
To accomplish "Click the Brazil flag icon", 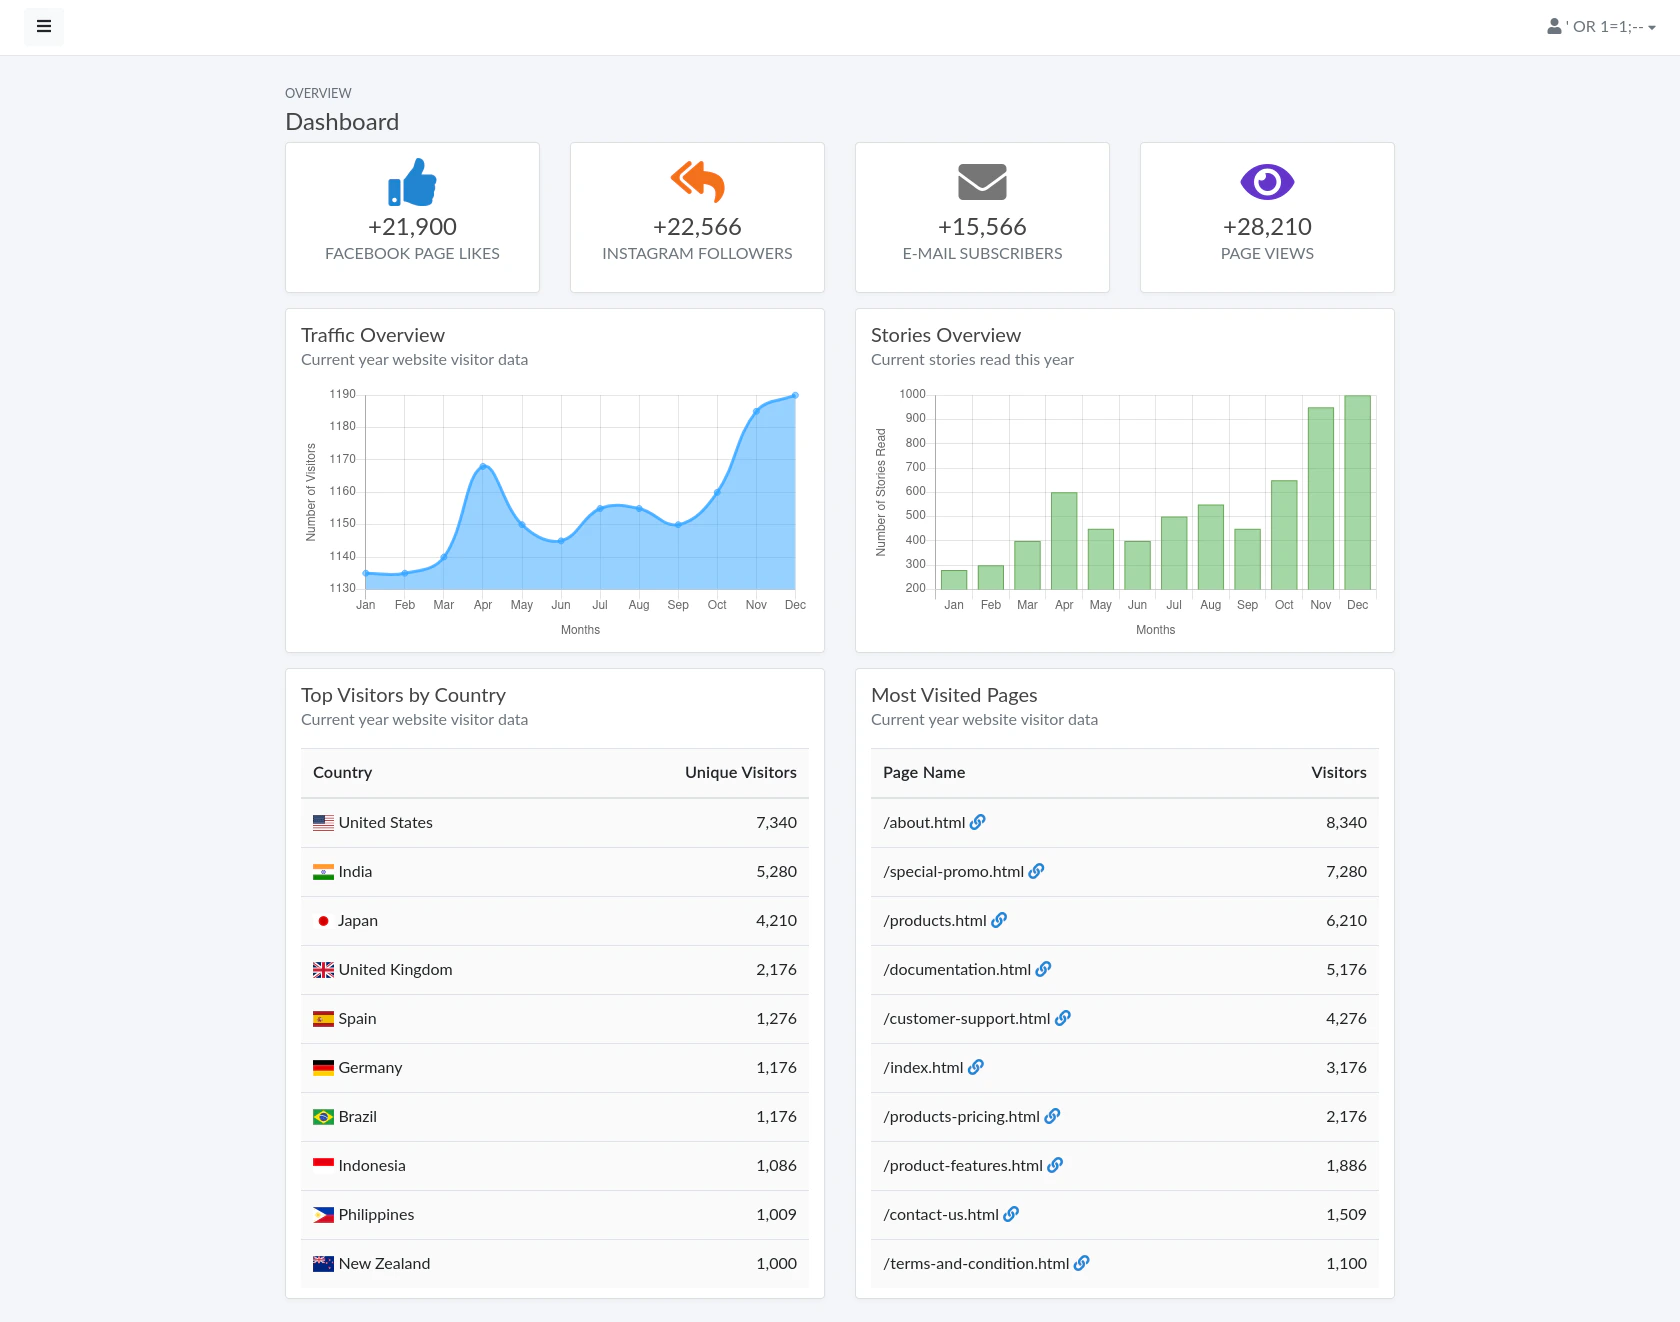I will [x=323, y=1117].
